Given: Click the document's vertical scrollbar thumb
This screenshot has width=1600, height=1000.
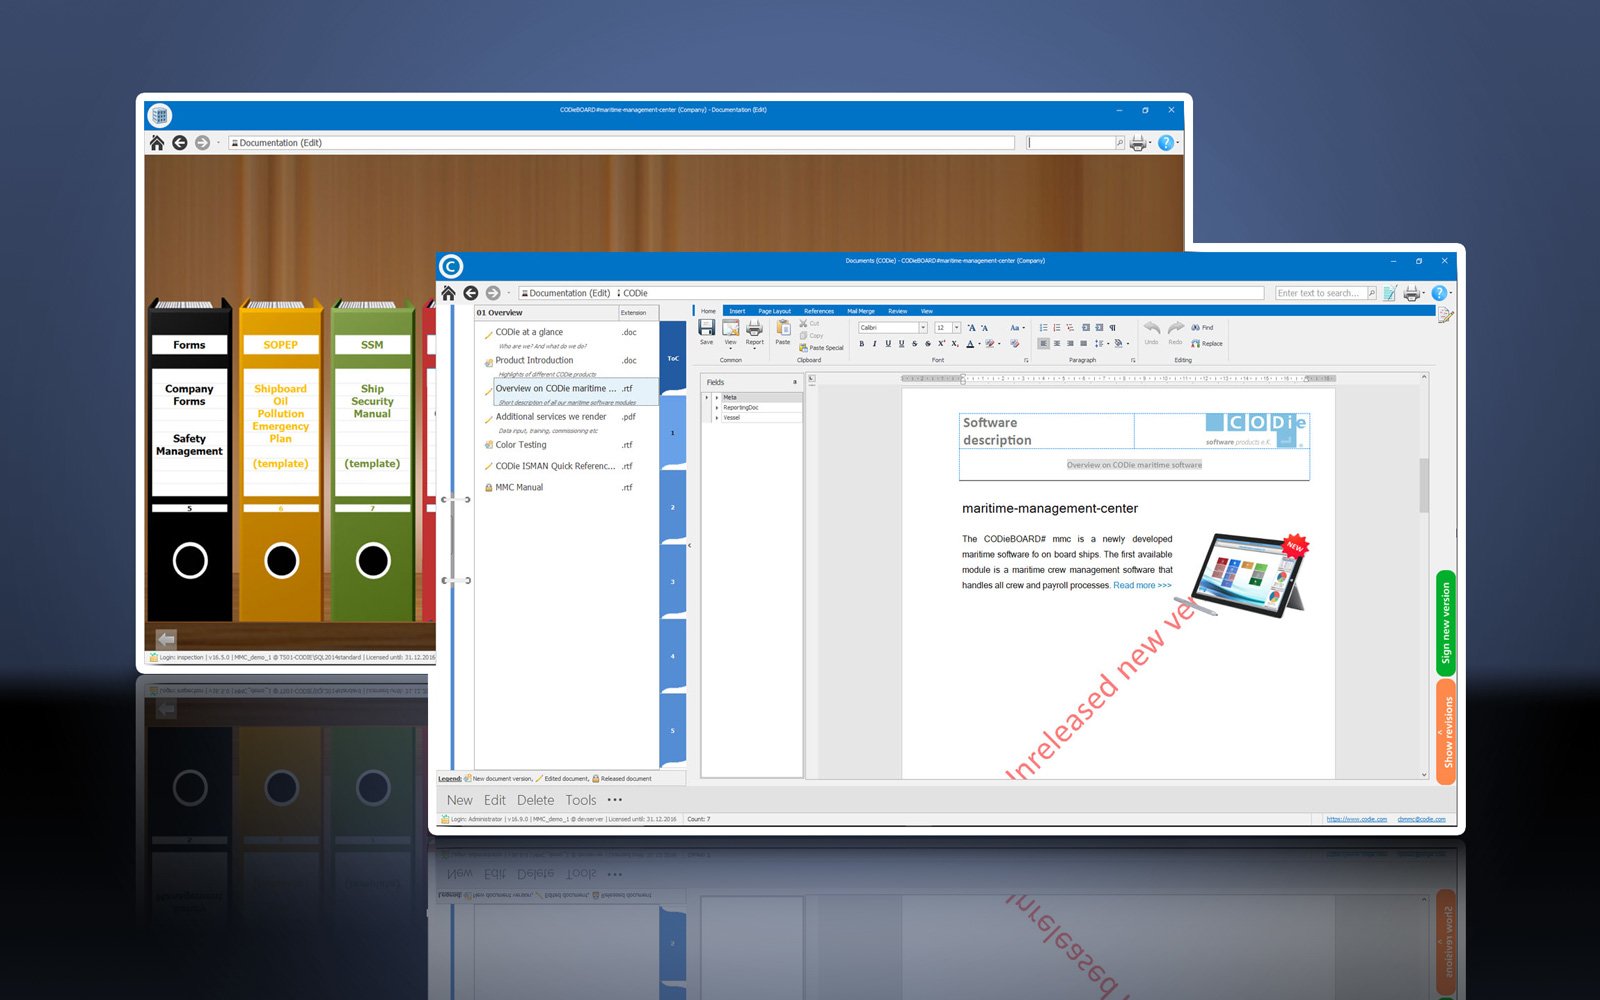Looking at the screenshot, I should point(1424,485).
